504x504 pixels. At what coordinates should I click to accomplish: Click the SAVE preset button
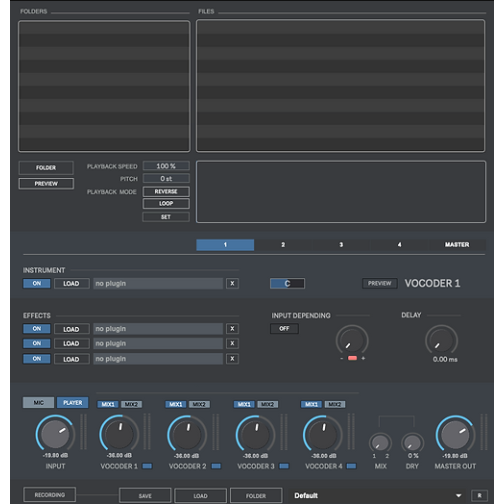pos(145,496)
